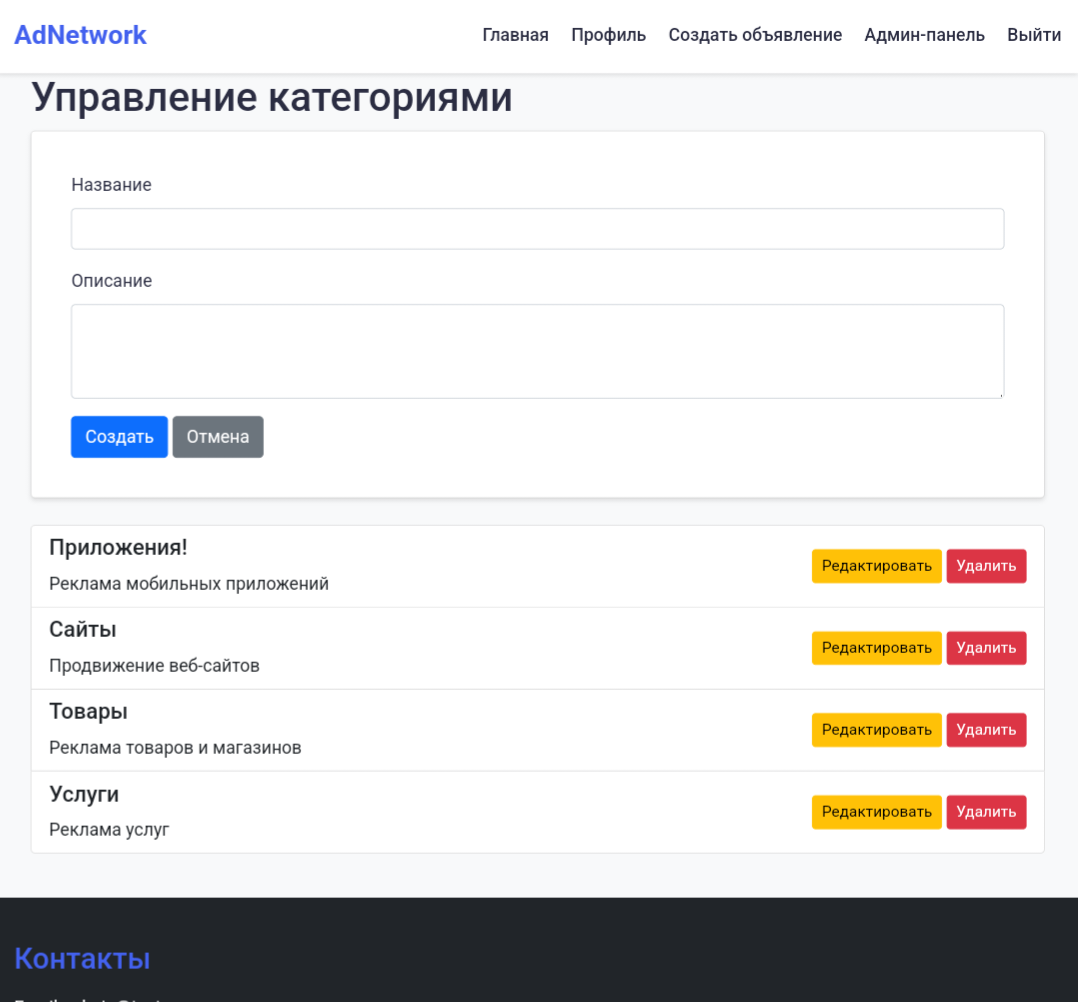Open Создать объявление page
The height and width of the screenshot is (1002, 1078).
pos(755,35)
